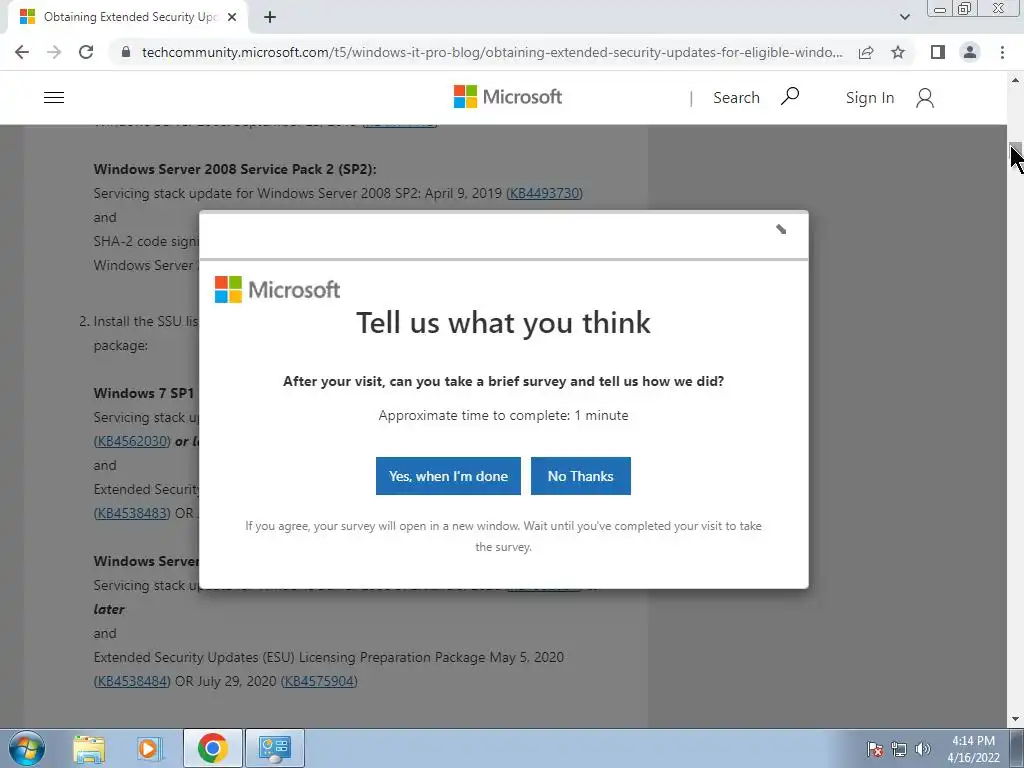The width and height of the screenshot is (1024, 768).
Task: Click 'Windows Server 2008 Service Pack 2 (SP2):' heading
Action: 235,169
